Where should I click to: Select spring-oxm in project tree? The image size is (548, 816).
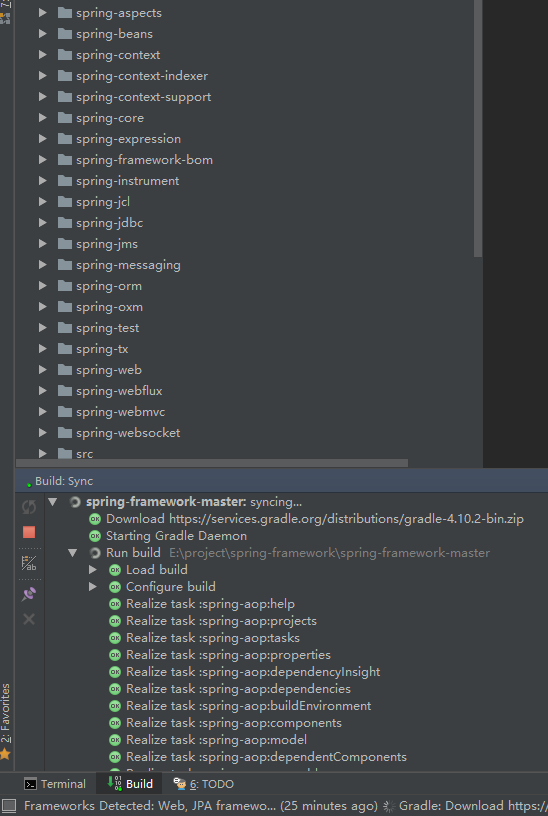(109, 307)
